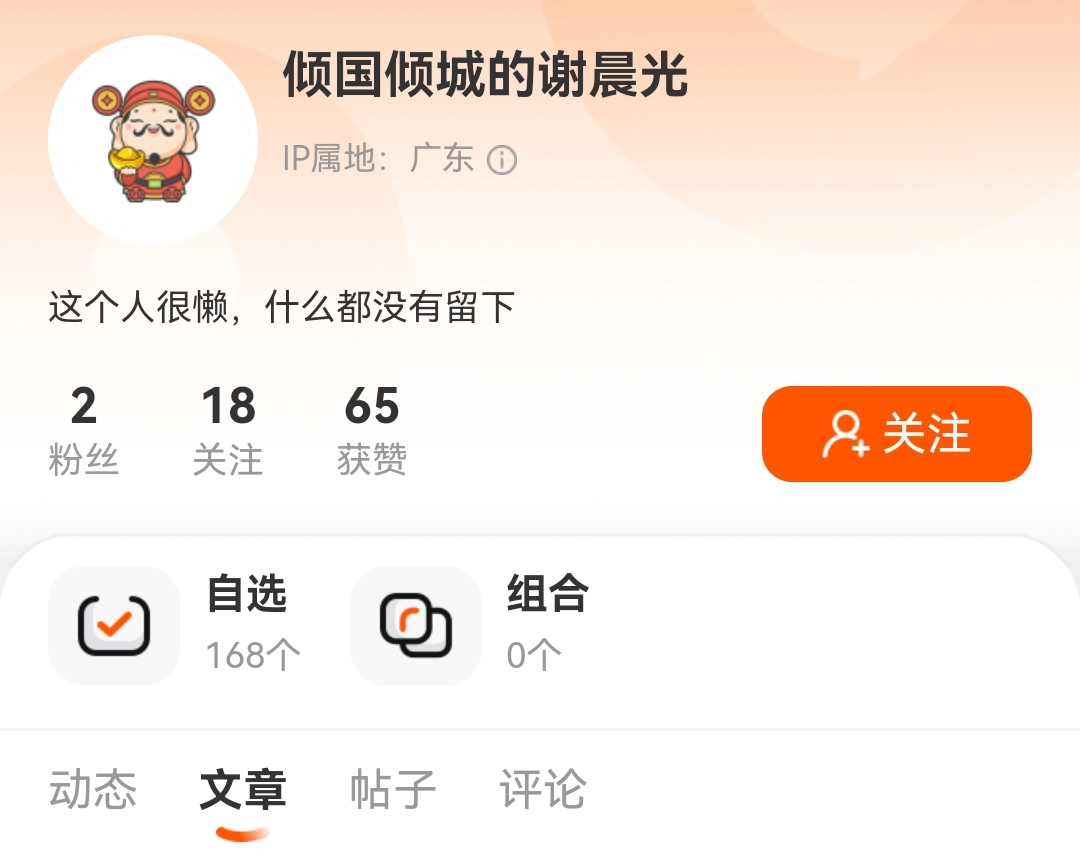Click the IP location info circle icon
Screen dimensions: 1080x868
point(501,160)
